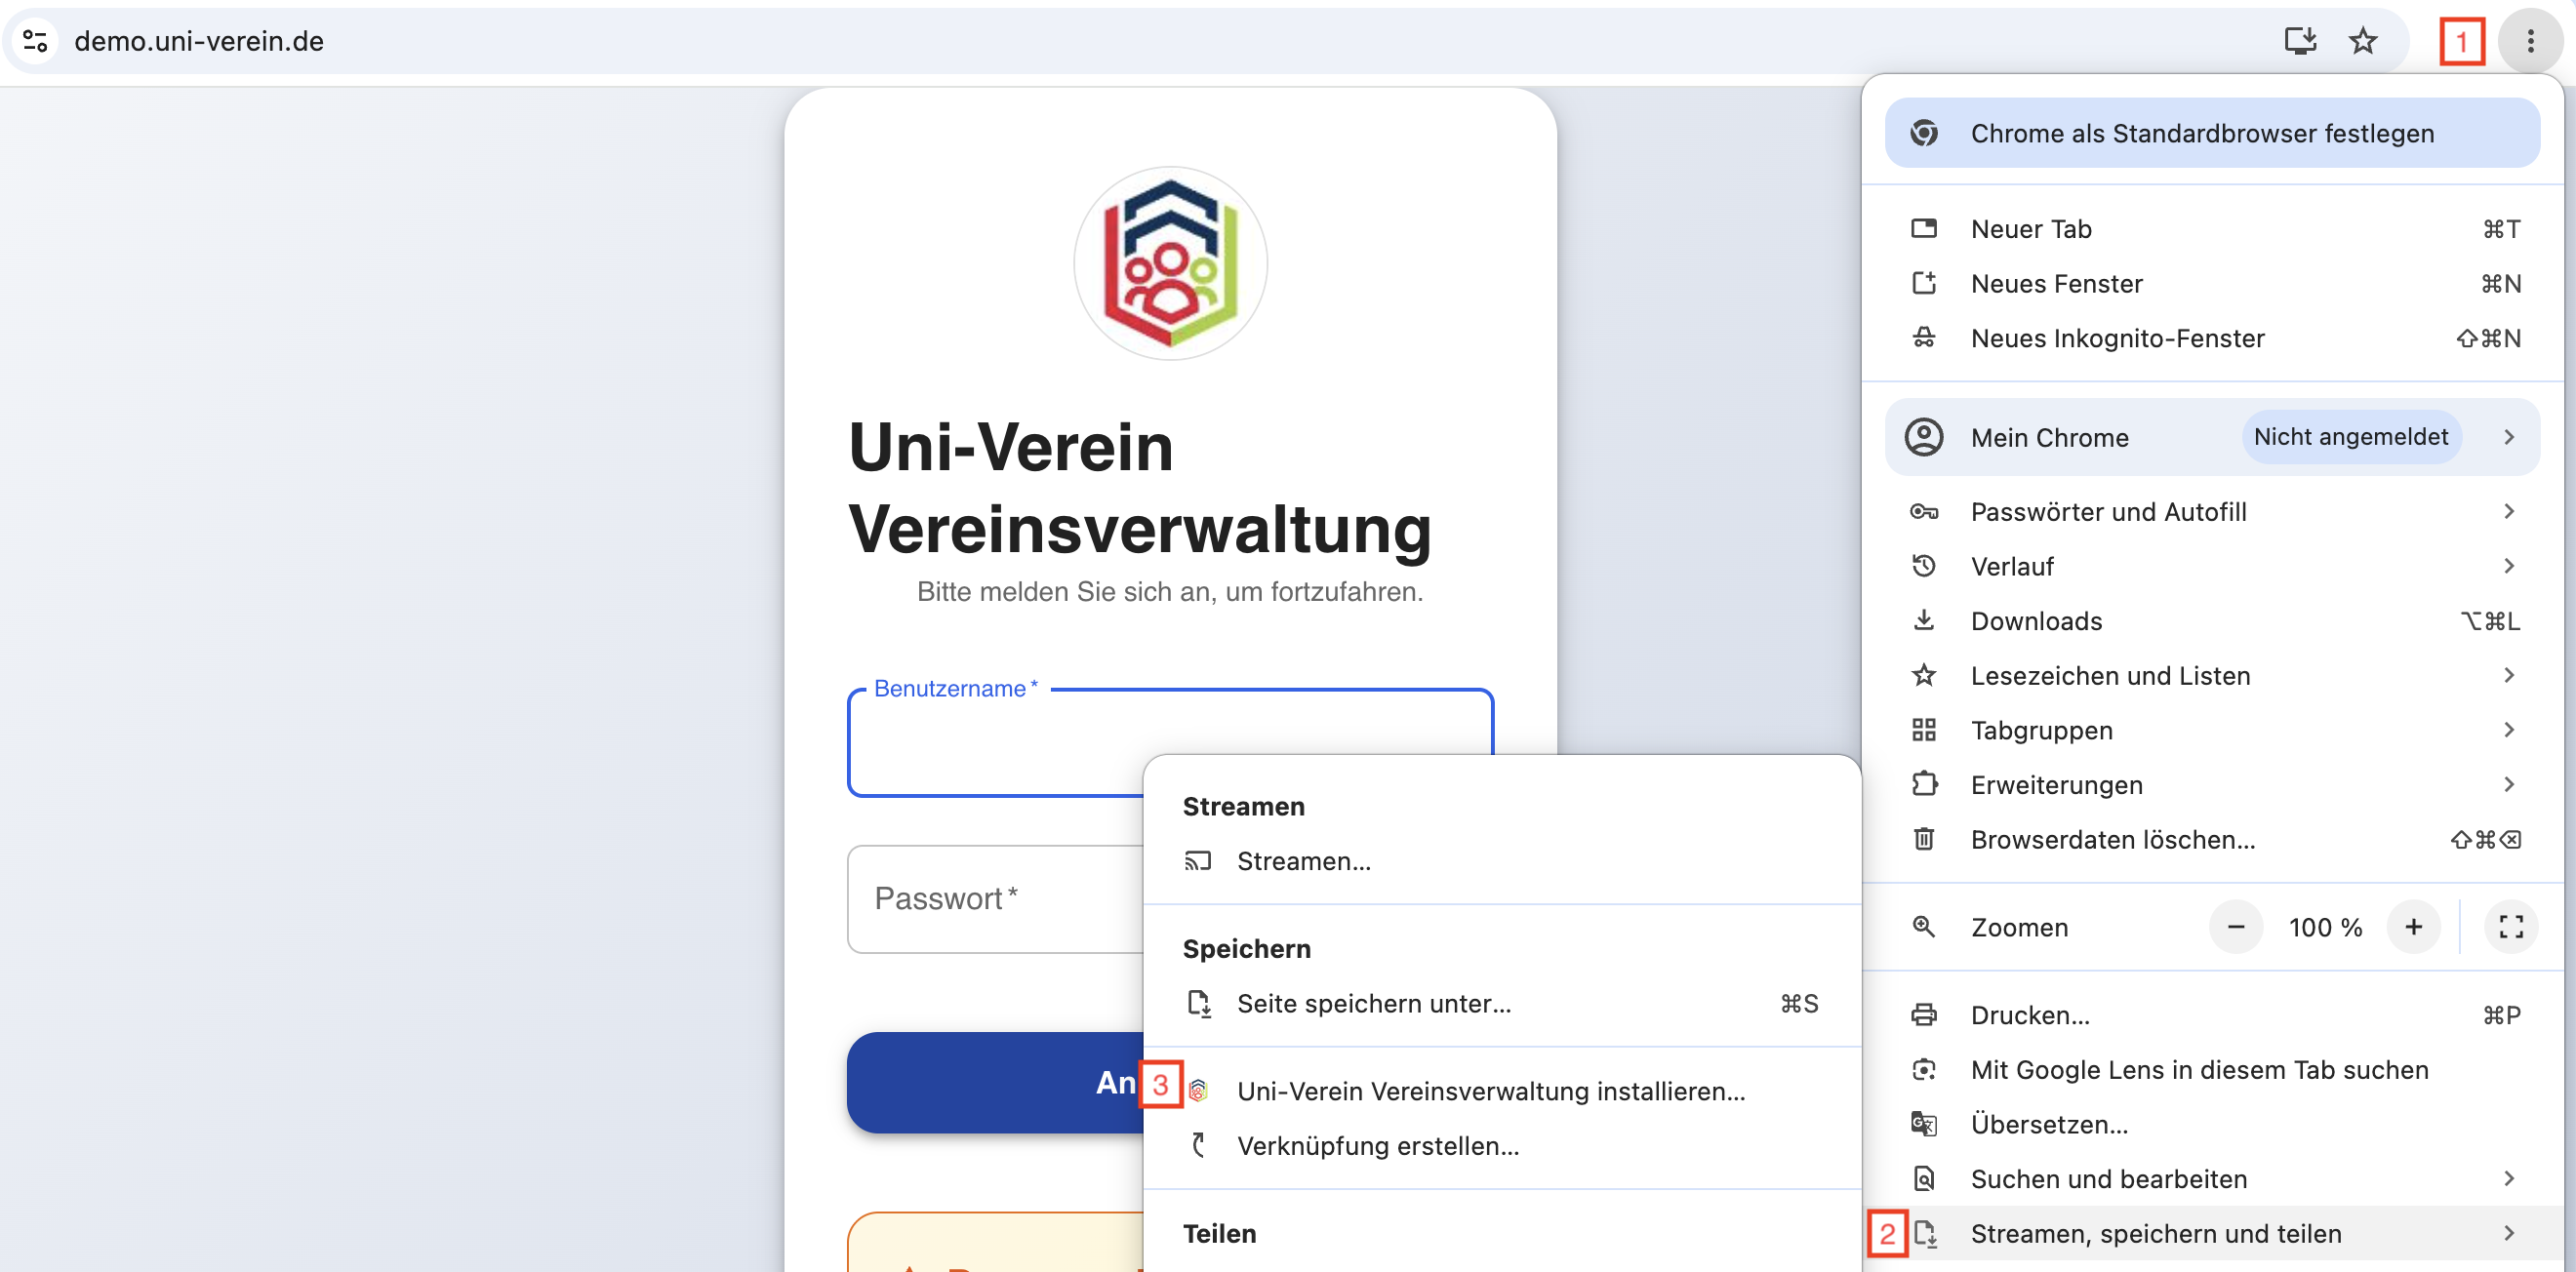Screen dimensions: 2576x1272
Task: Click the 100 % zoom value
Action: pos(2325,927)
